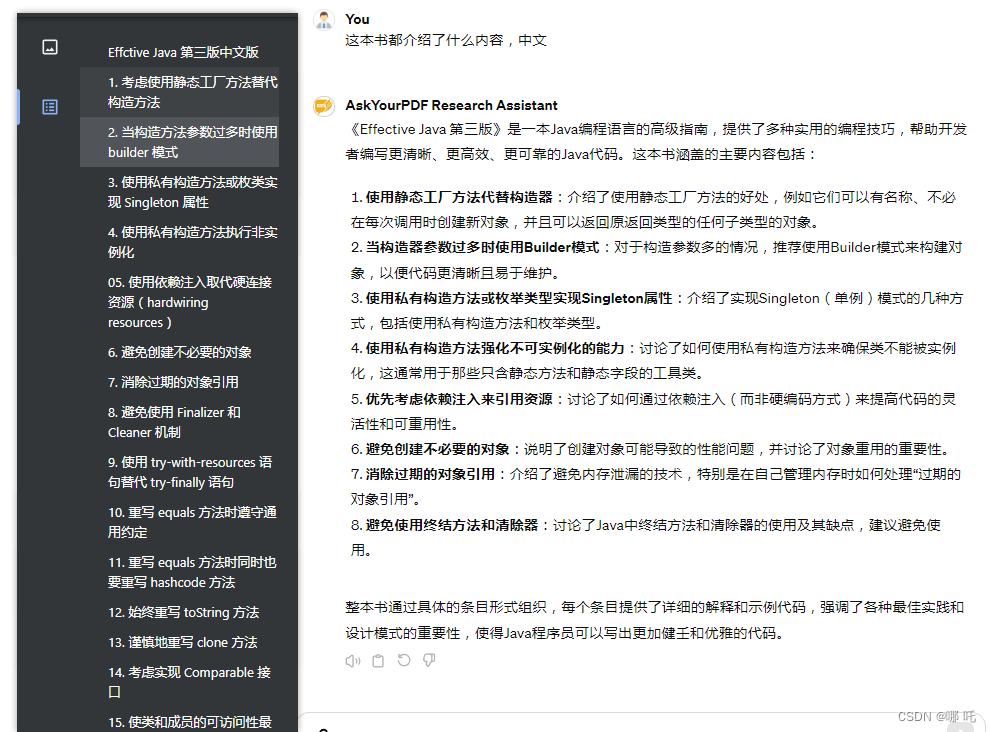
Task: Play the response aloud with speaker icon
Action: (x=353, y=661)
